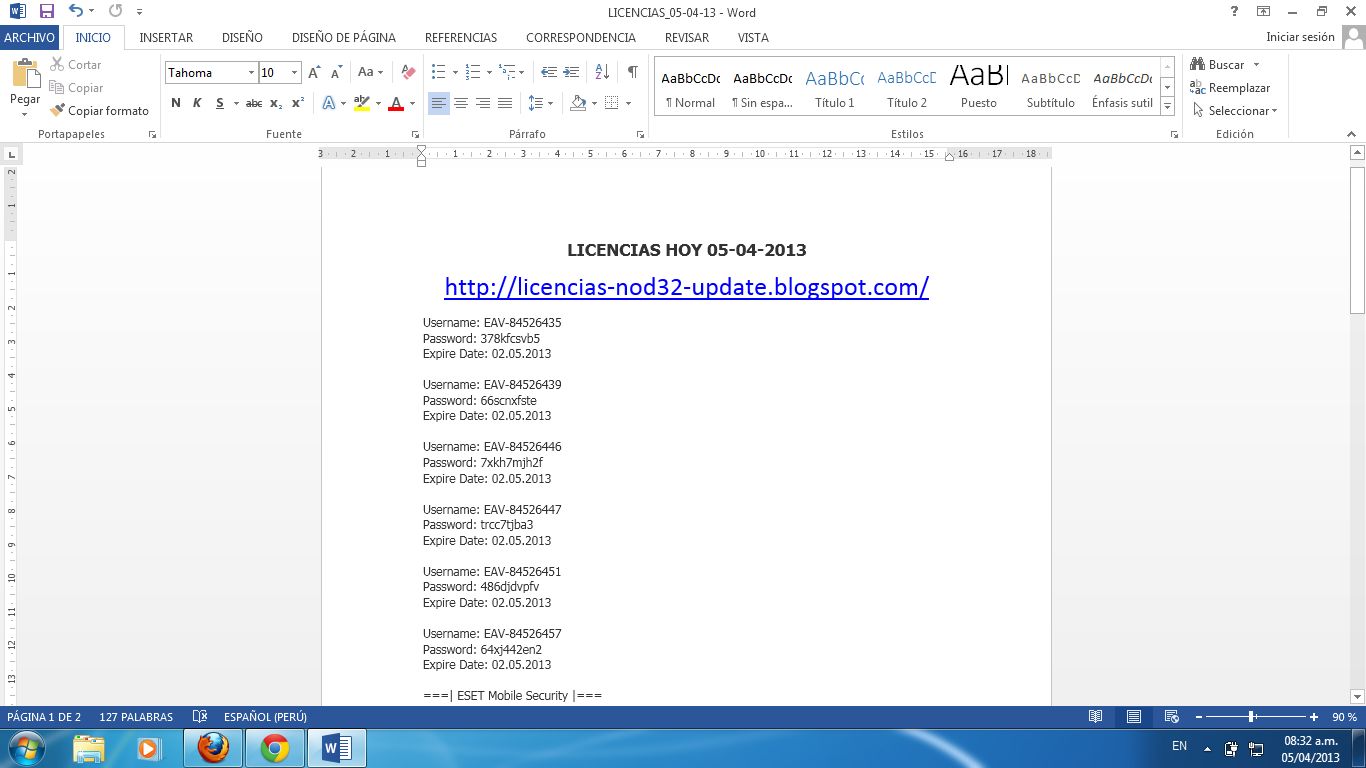
Task: Switch to web layout view icon
Action: pos(1172,717)
